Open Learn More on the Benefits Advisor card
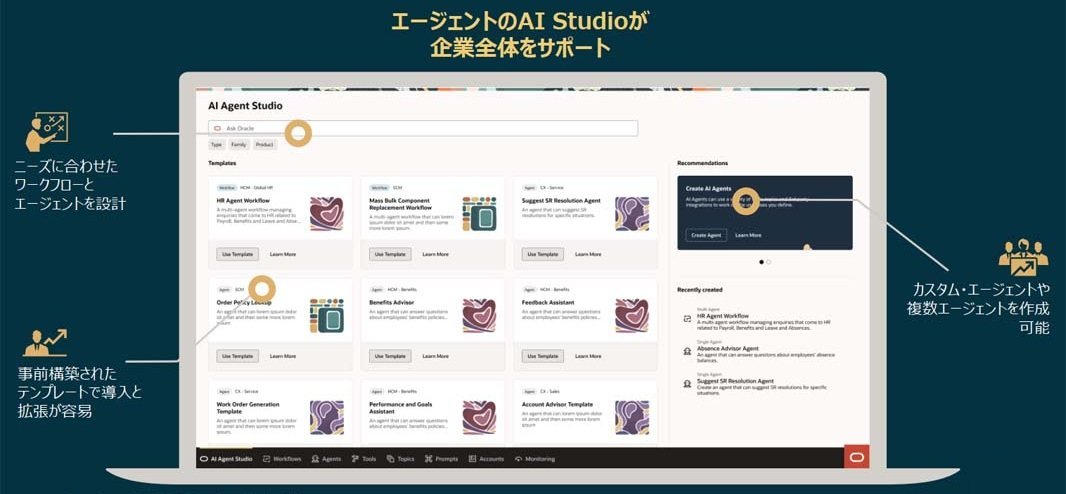 435,356
